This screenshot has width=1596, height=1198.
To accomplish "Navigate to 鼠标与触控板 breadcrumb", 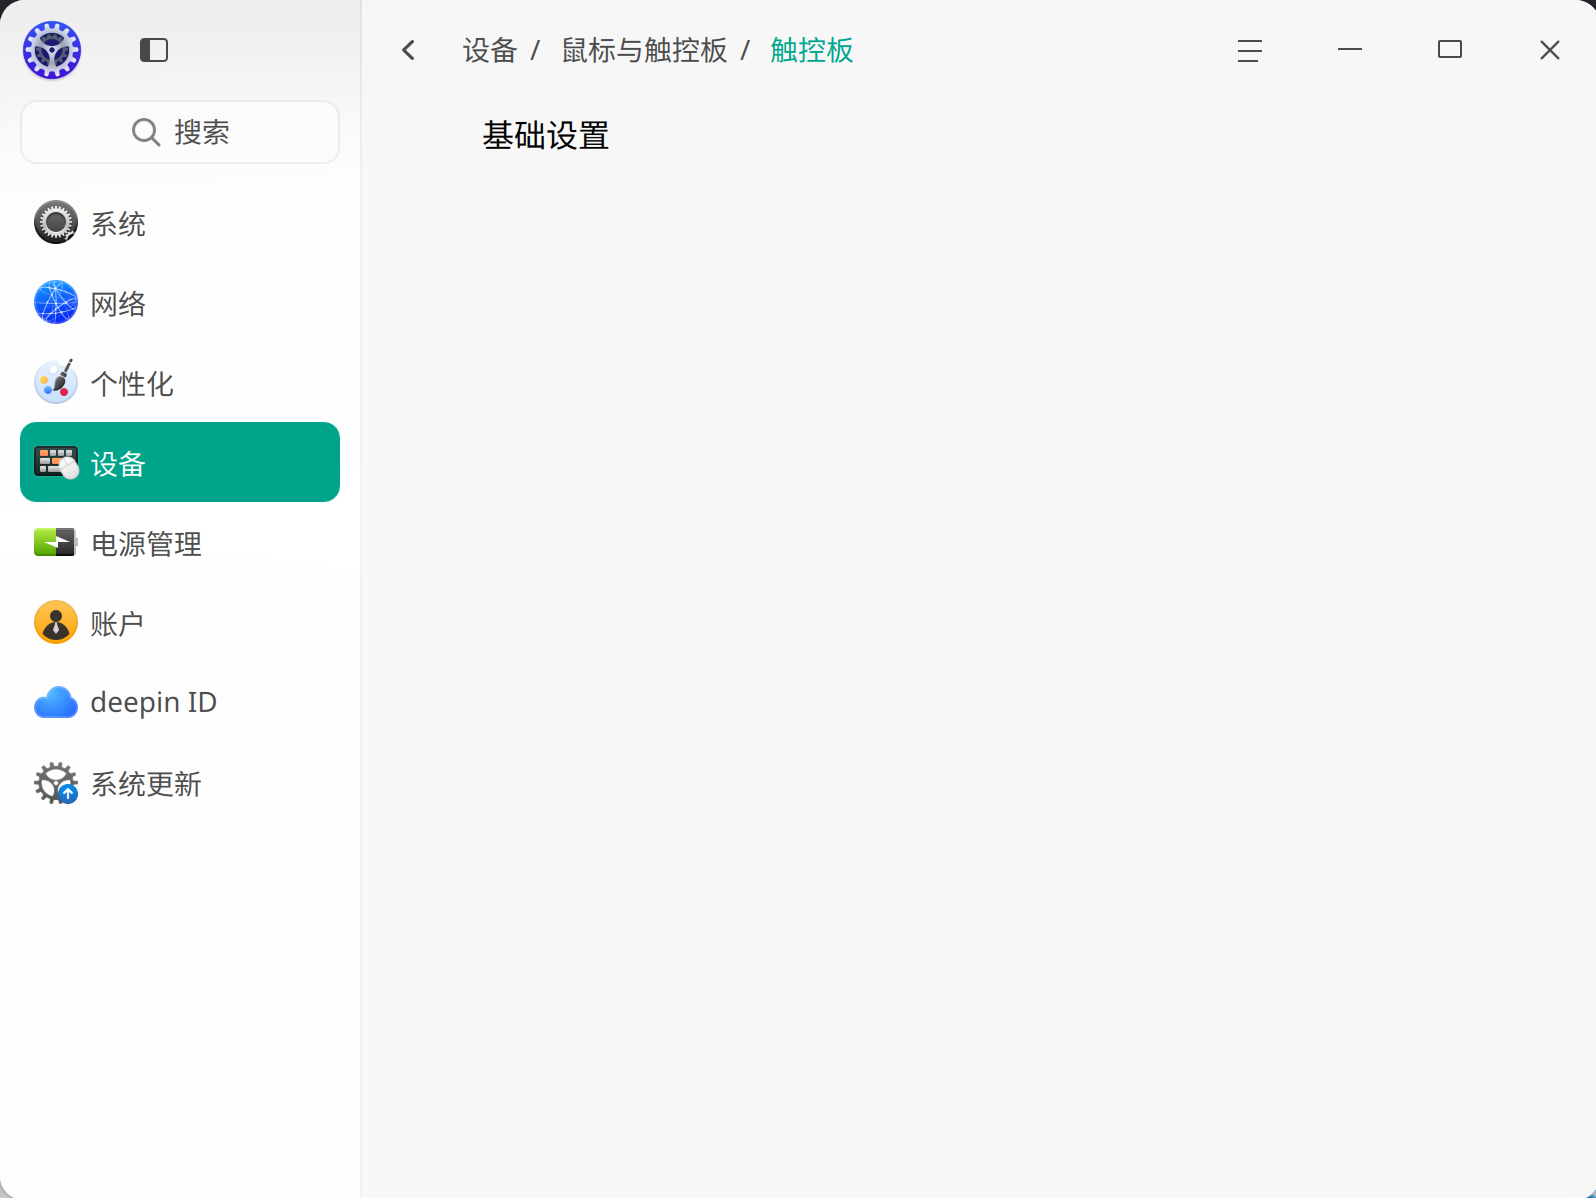I will pyautogui.click(x=645, y=51).
